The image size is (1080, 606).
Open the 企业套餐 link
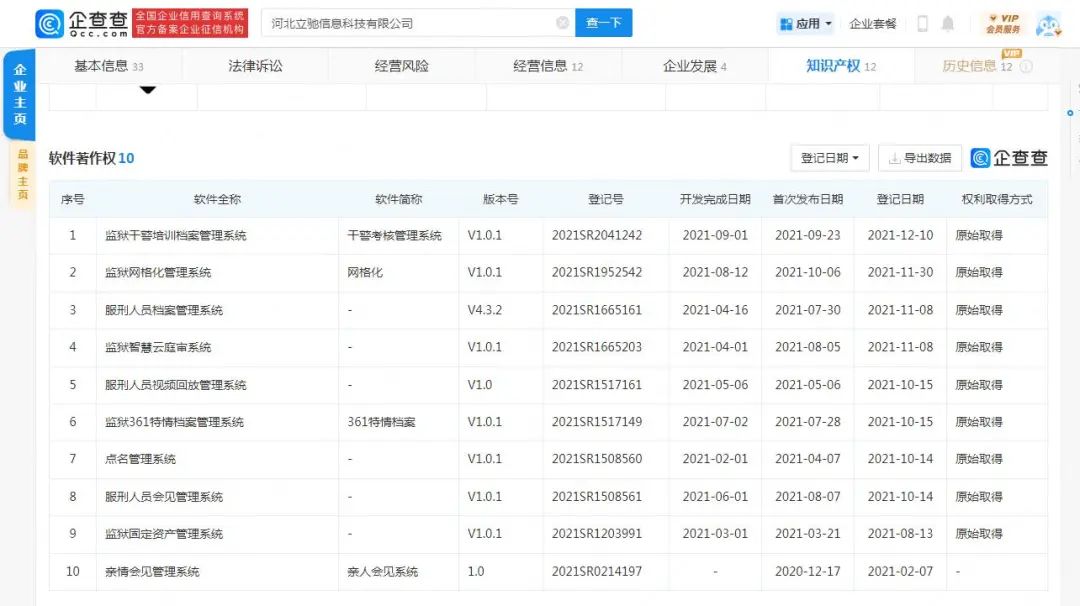[x=872, y=24]
